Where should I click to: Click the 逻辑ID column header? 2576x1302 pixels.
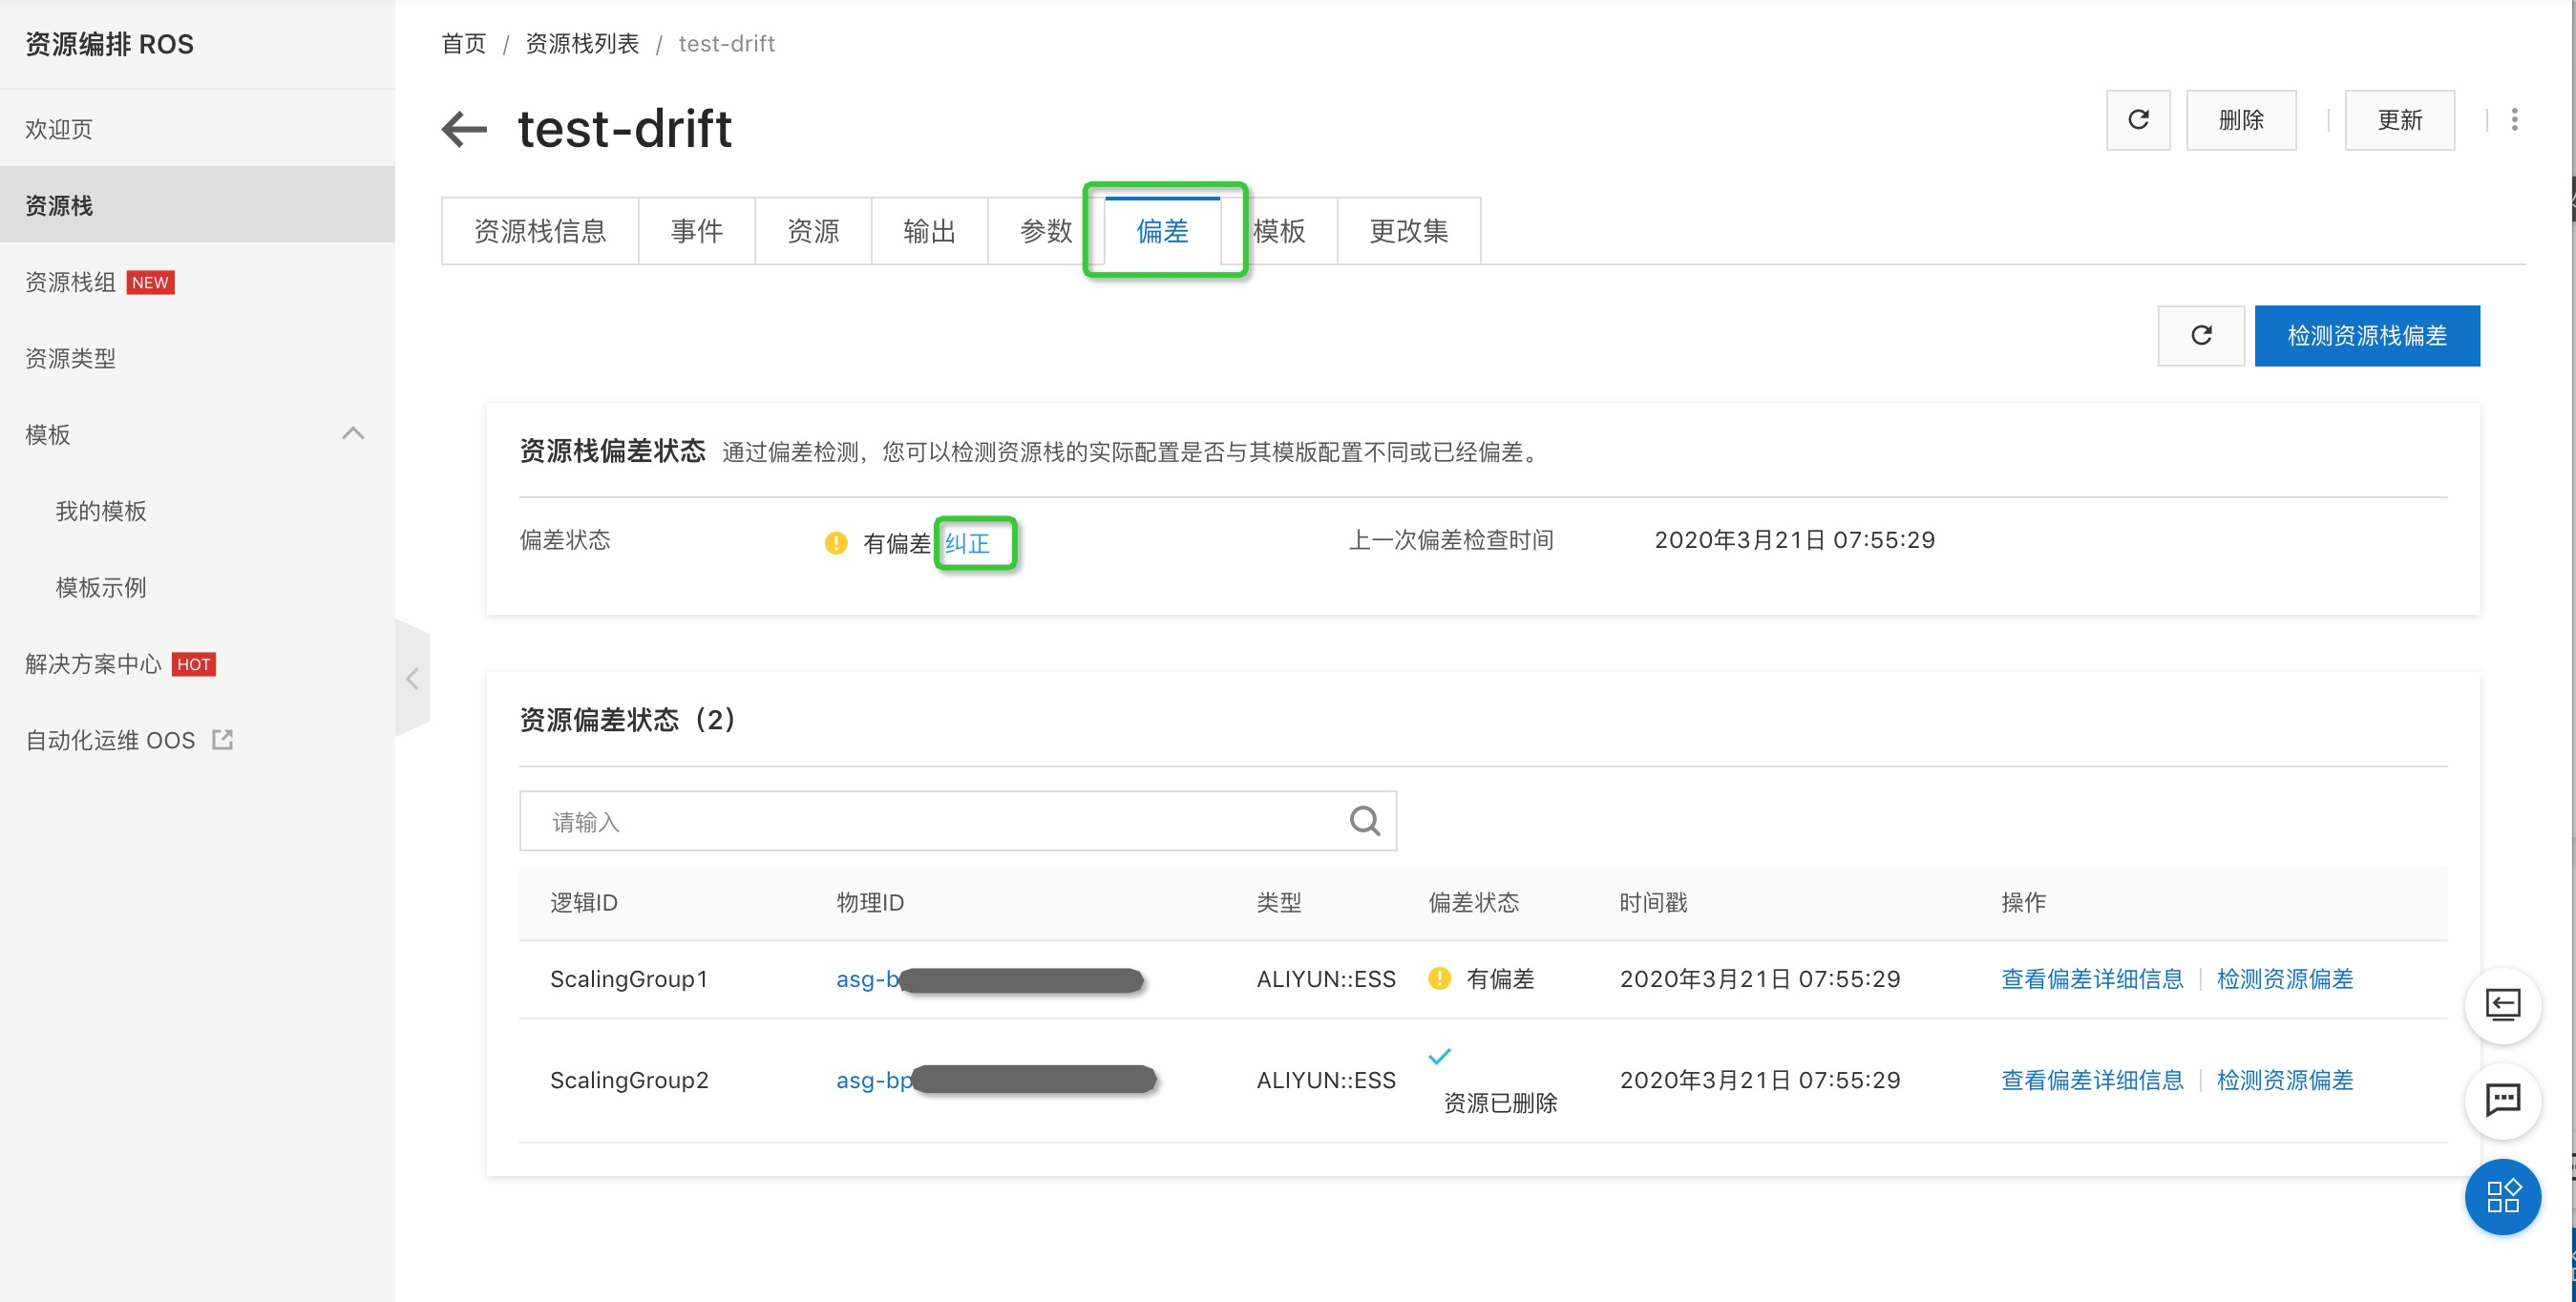pos(584,903)
